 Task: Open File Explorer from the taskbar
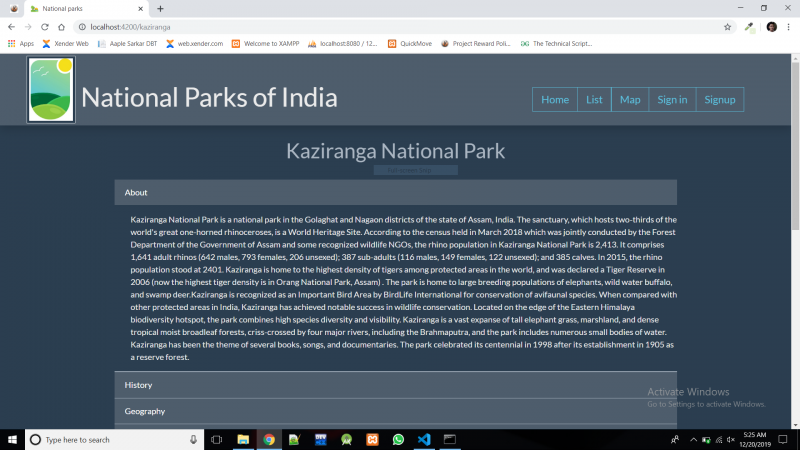[x=243, y=439]
